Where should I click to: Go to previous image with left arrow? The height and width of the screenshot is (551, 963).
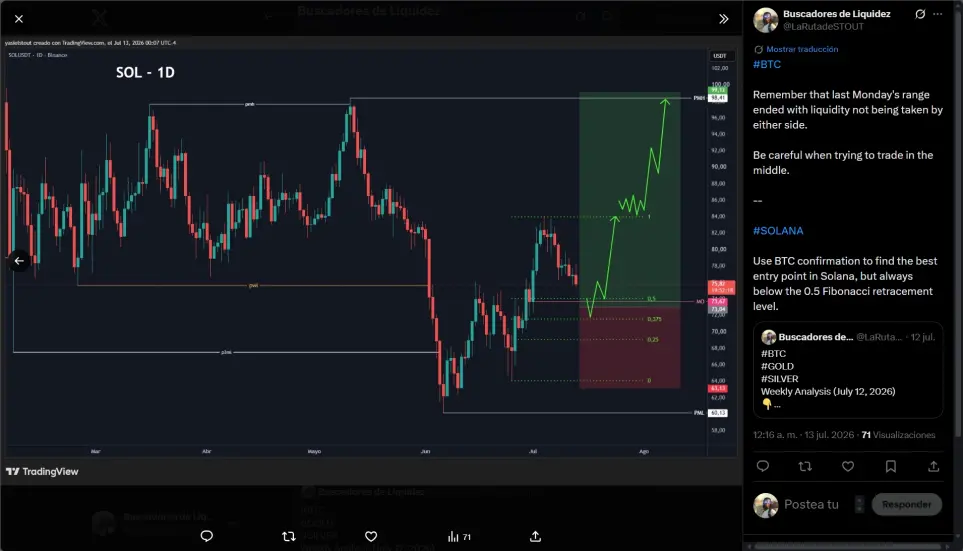coord(19,261)
